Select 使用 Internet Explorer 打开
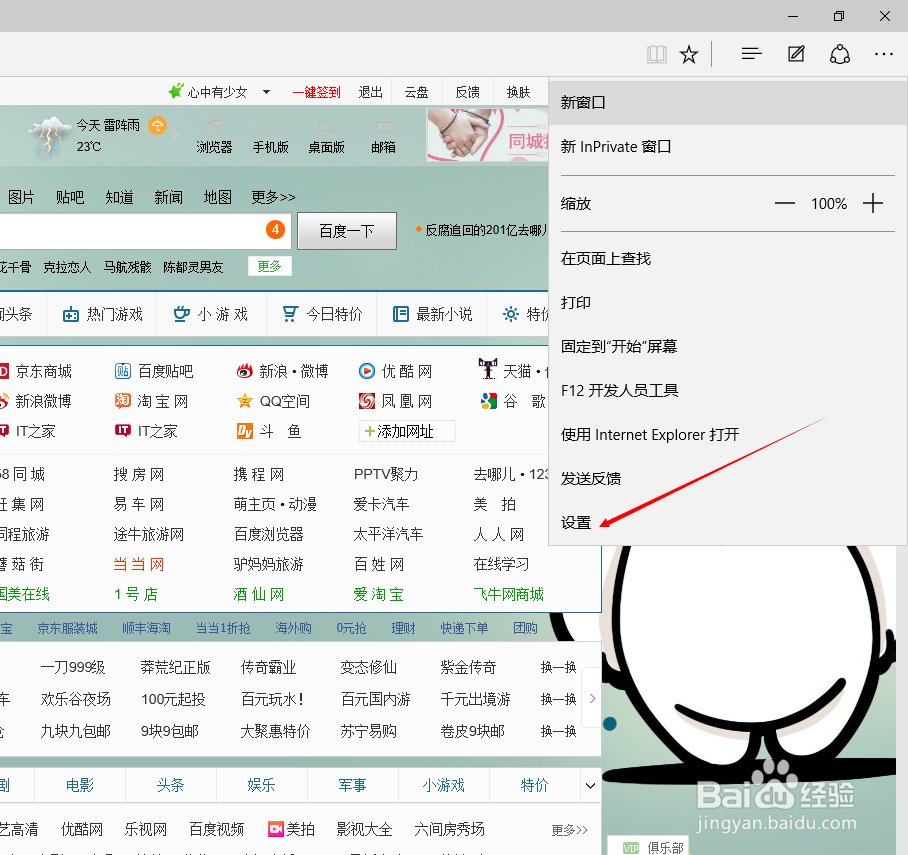This screenshot has height=855, width=908. point(727,434)
